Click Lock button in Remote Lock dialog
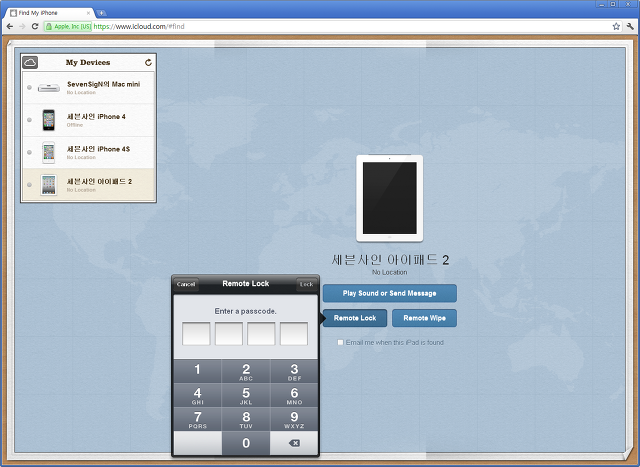The image size is (640, 467). coord(306,284)
